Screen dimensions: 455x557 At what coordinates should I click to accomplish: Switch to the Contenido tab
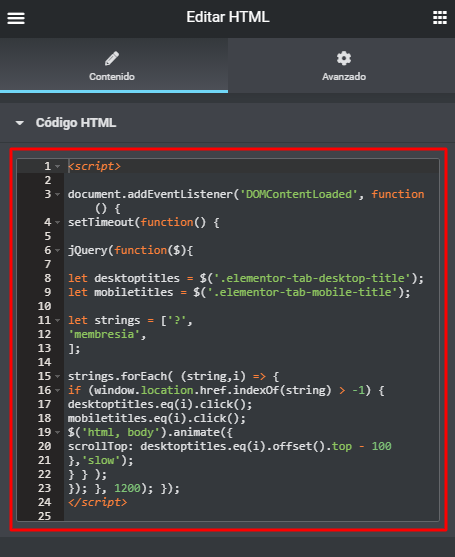click(x=114, y=66)
